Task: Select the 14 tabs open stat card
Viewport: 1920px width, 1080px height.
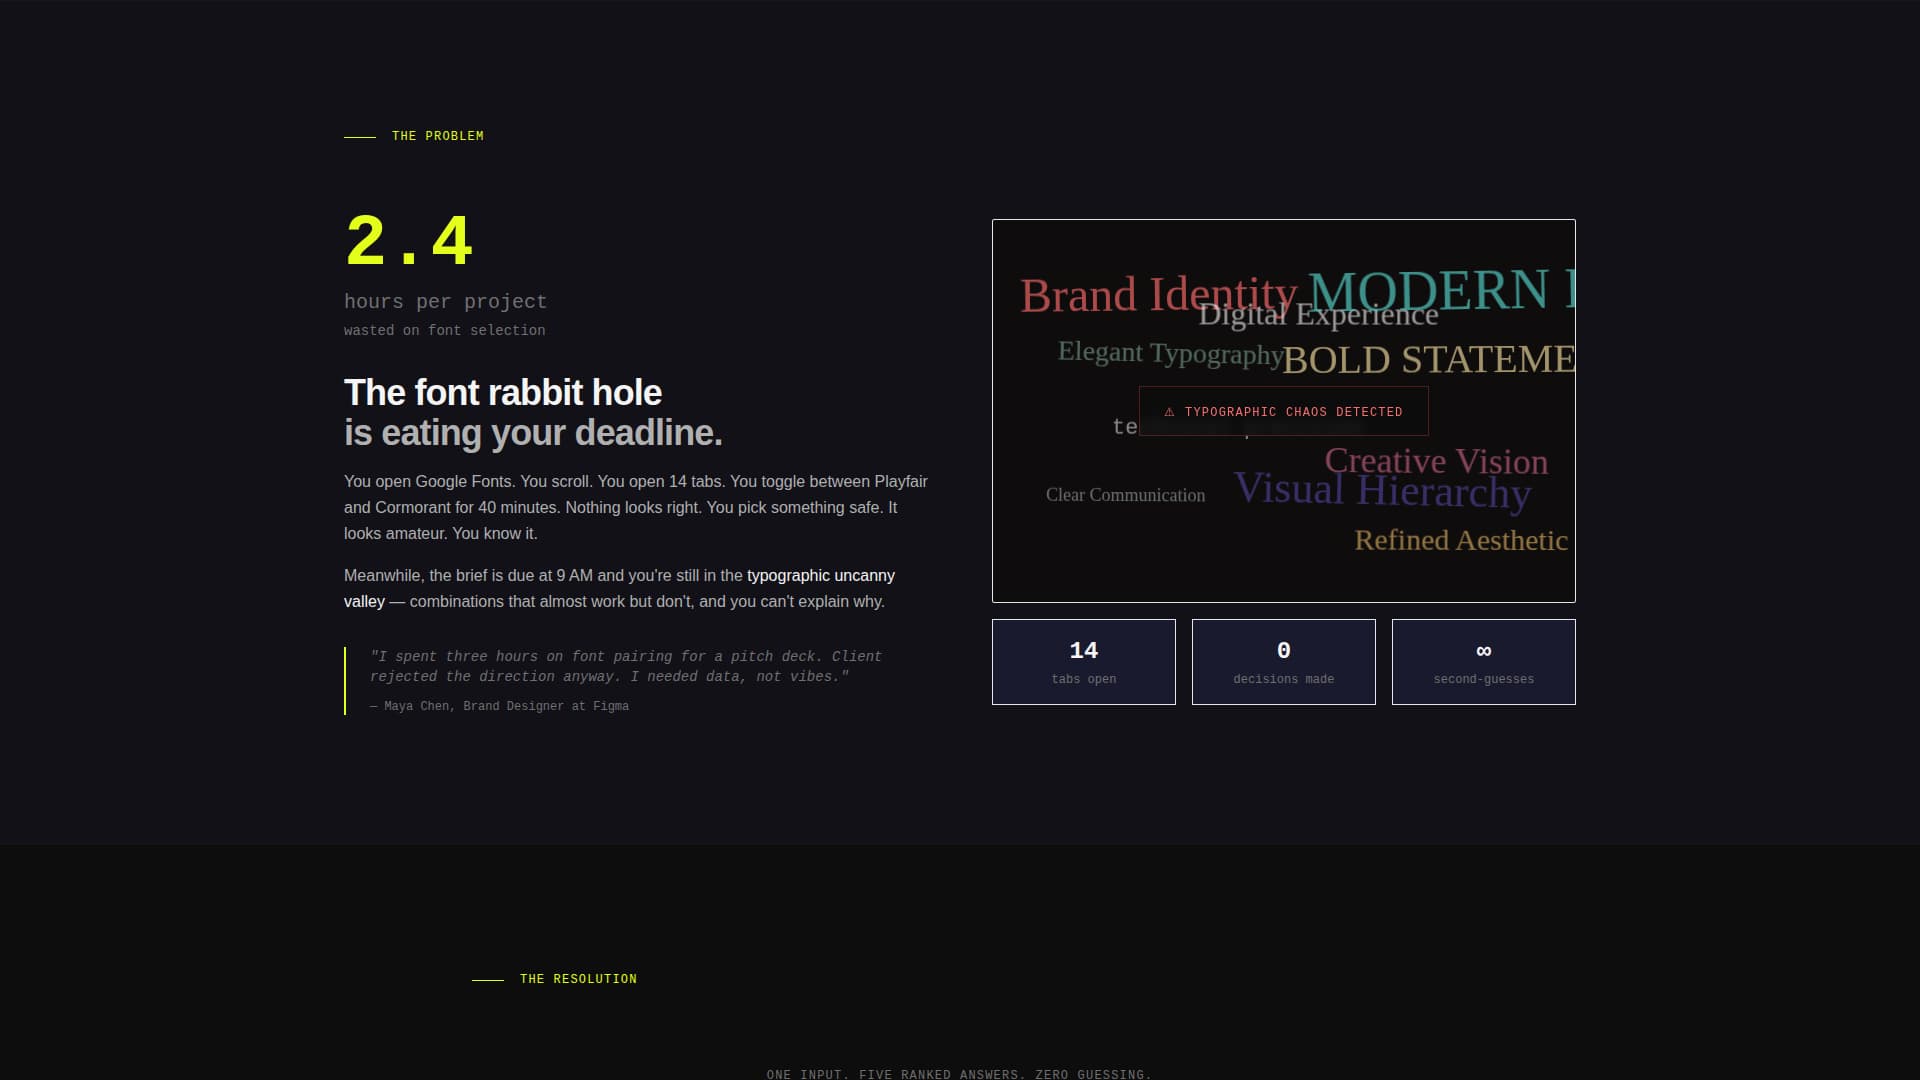Action: click(x=1083, y=662)
